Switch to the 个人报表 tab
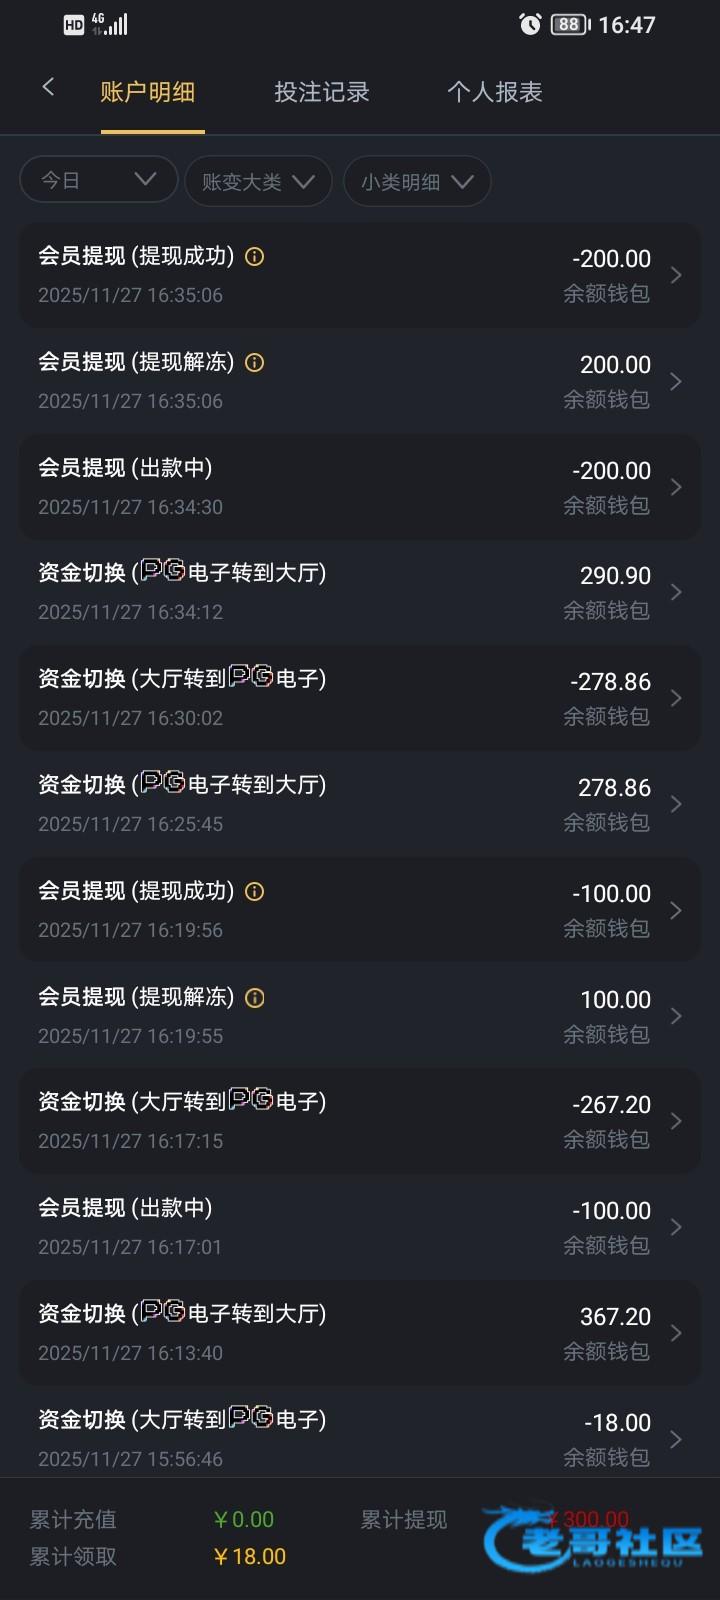Viewport: 720px width, 1600px height. pyautogui.click(x=495, y=92)
